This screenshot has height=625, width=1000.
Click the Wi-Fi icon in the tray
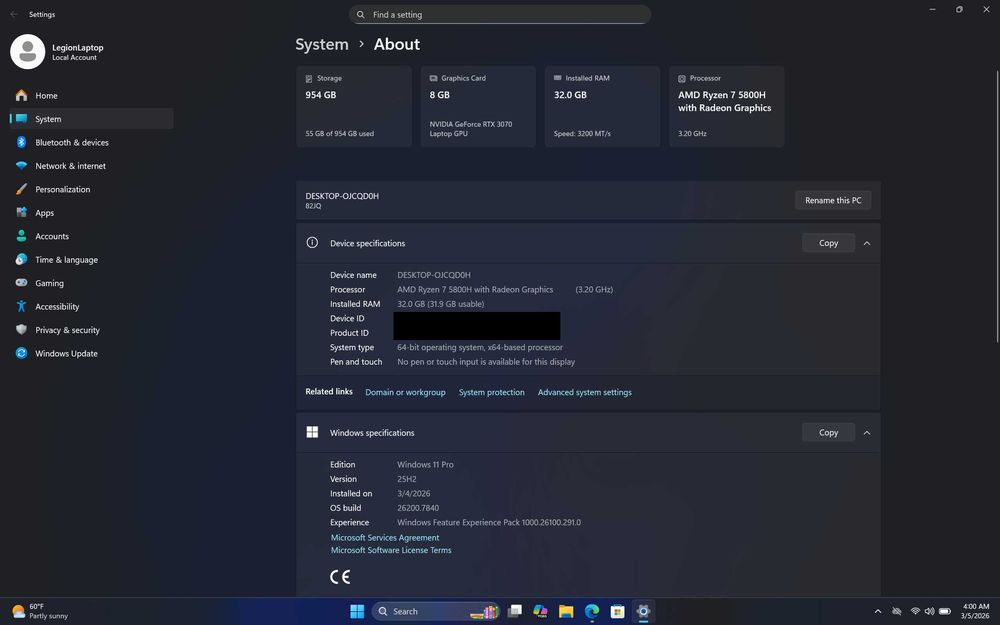tap(915, 611)
